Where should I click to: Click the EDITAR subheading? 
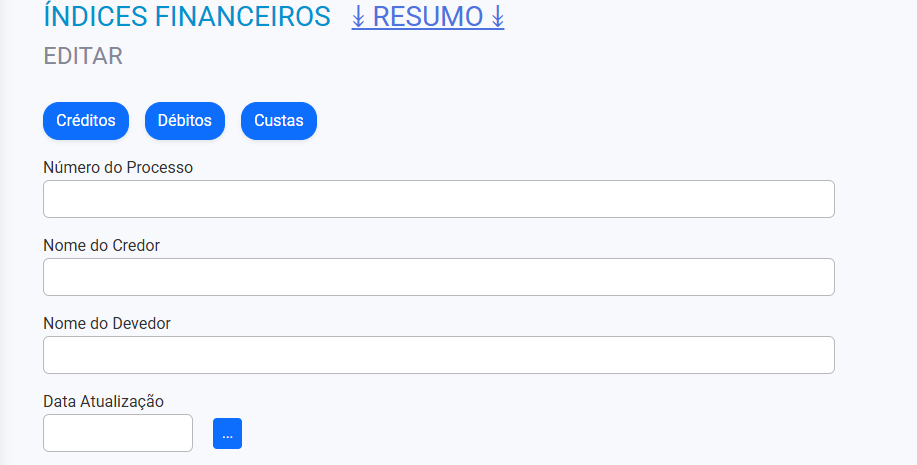click(x=83, y=56)
